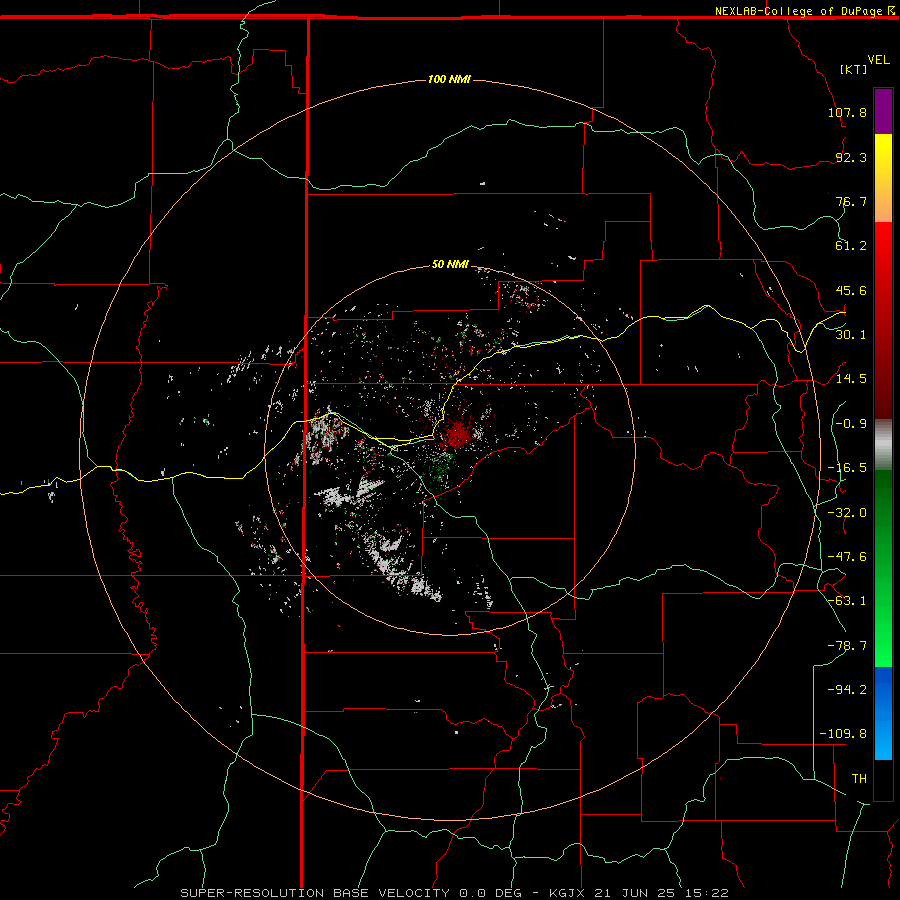Click the 76.7 velocity scale value

pyautogui.click(x=851, y=201)
